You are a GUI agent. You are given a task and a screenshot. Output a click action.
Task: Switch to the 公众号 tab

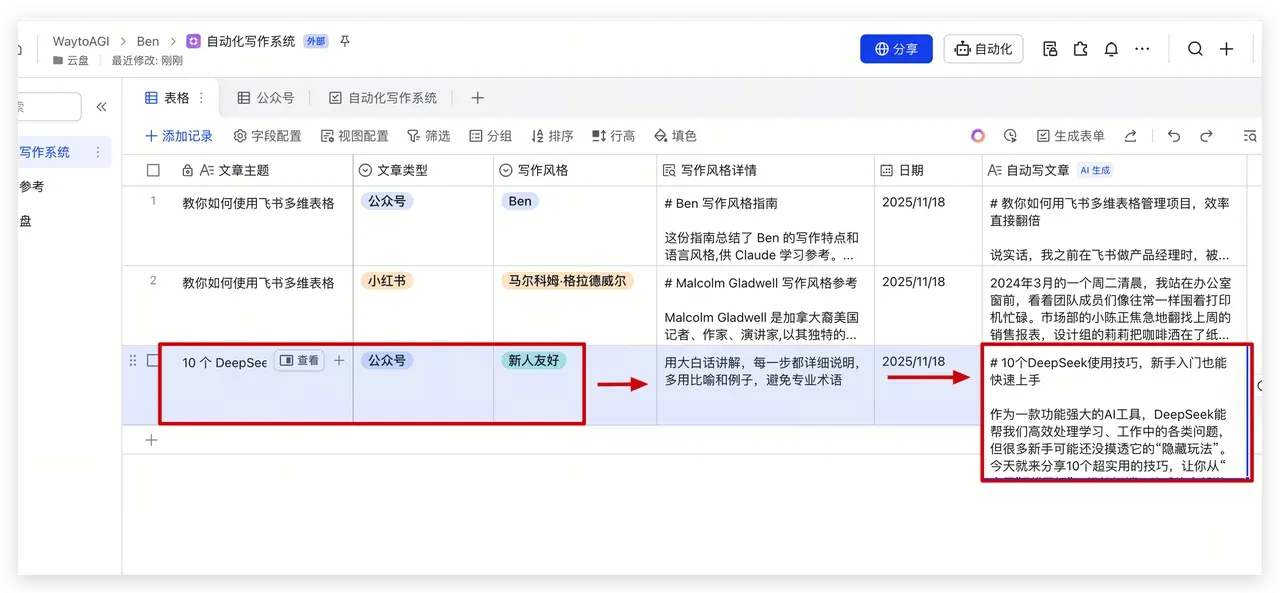coord(266,98)
